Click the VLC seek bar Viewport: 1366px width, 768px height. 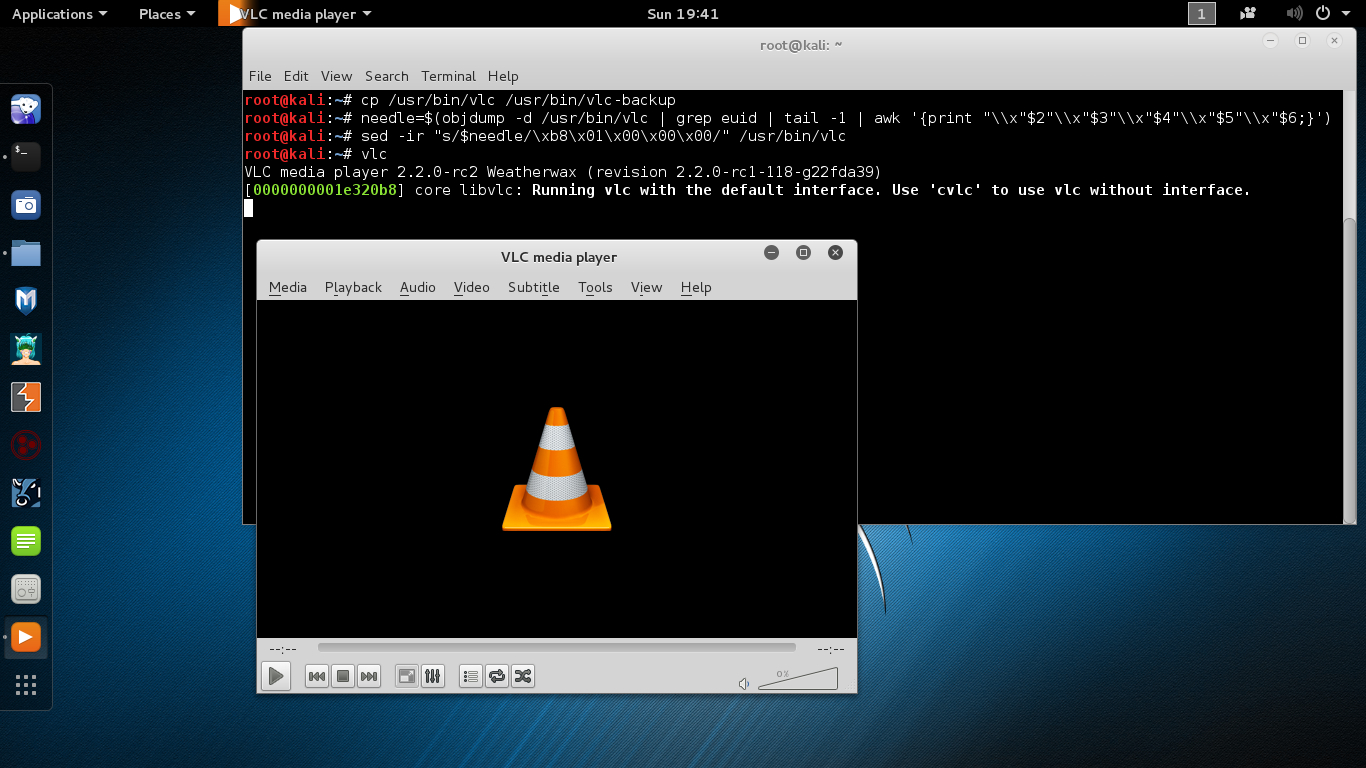point(557,648)
